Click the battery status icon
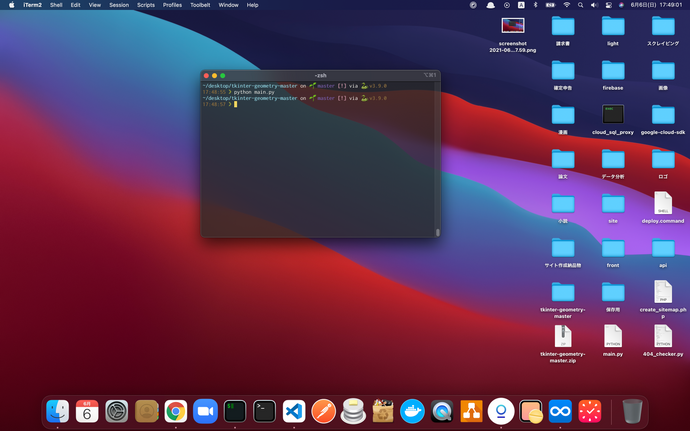 [x=551, y=5]
